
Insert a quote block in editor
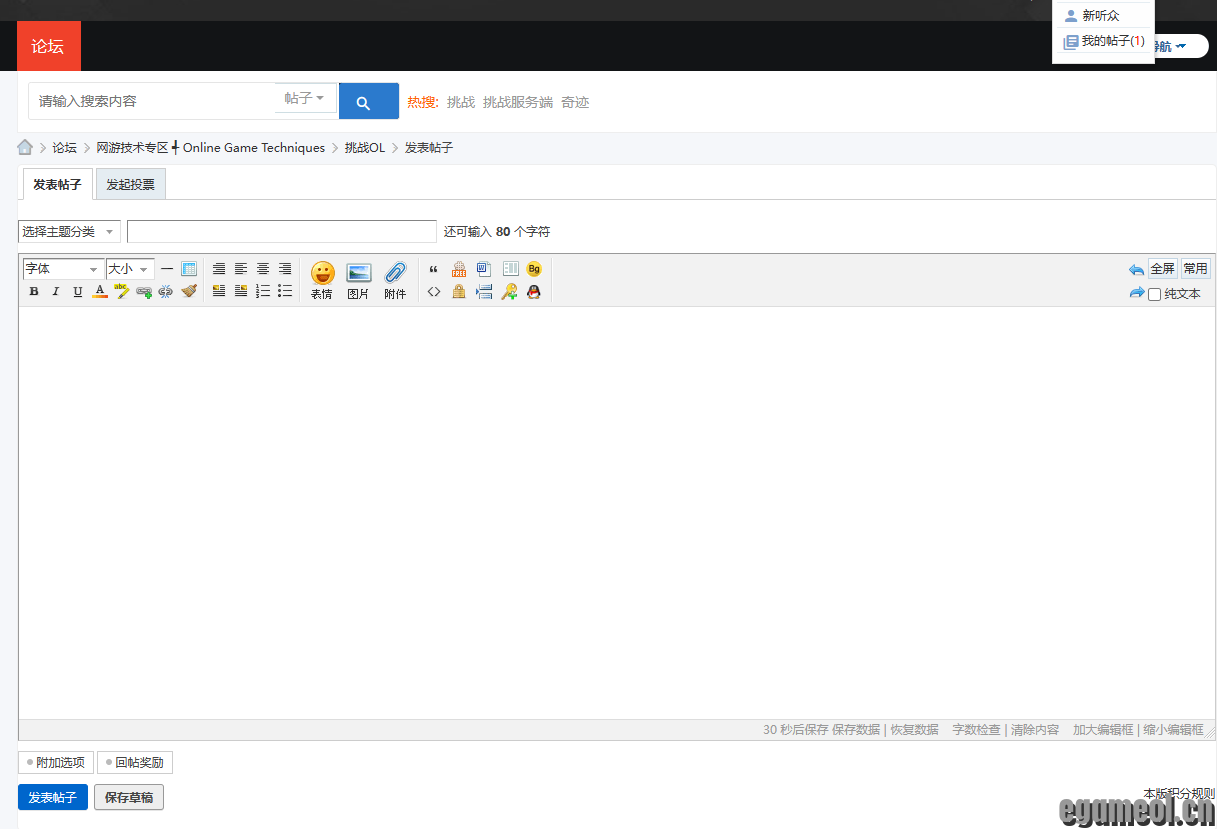pos(434,269)
